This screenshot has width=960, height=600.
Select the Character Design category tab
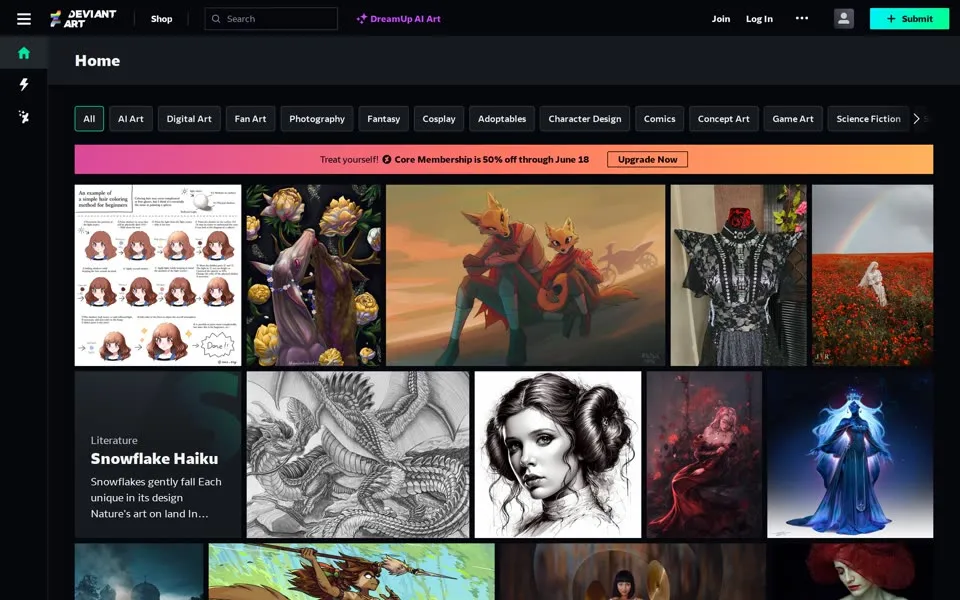tap(585, 119)
